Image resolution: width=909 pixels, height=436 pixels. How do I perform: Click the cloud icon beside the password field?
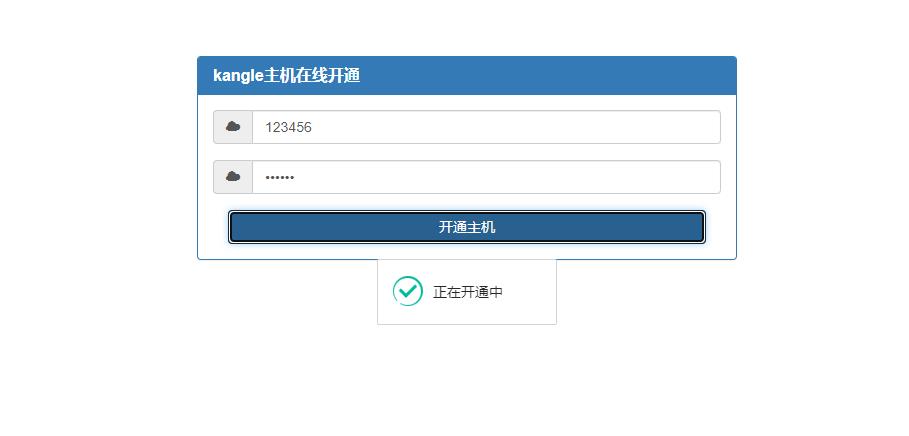pyautogui.click(x=233, y=176)
